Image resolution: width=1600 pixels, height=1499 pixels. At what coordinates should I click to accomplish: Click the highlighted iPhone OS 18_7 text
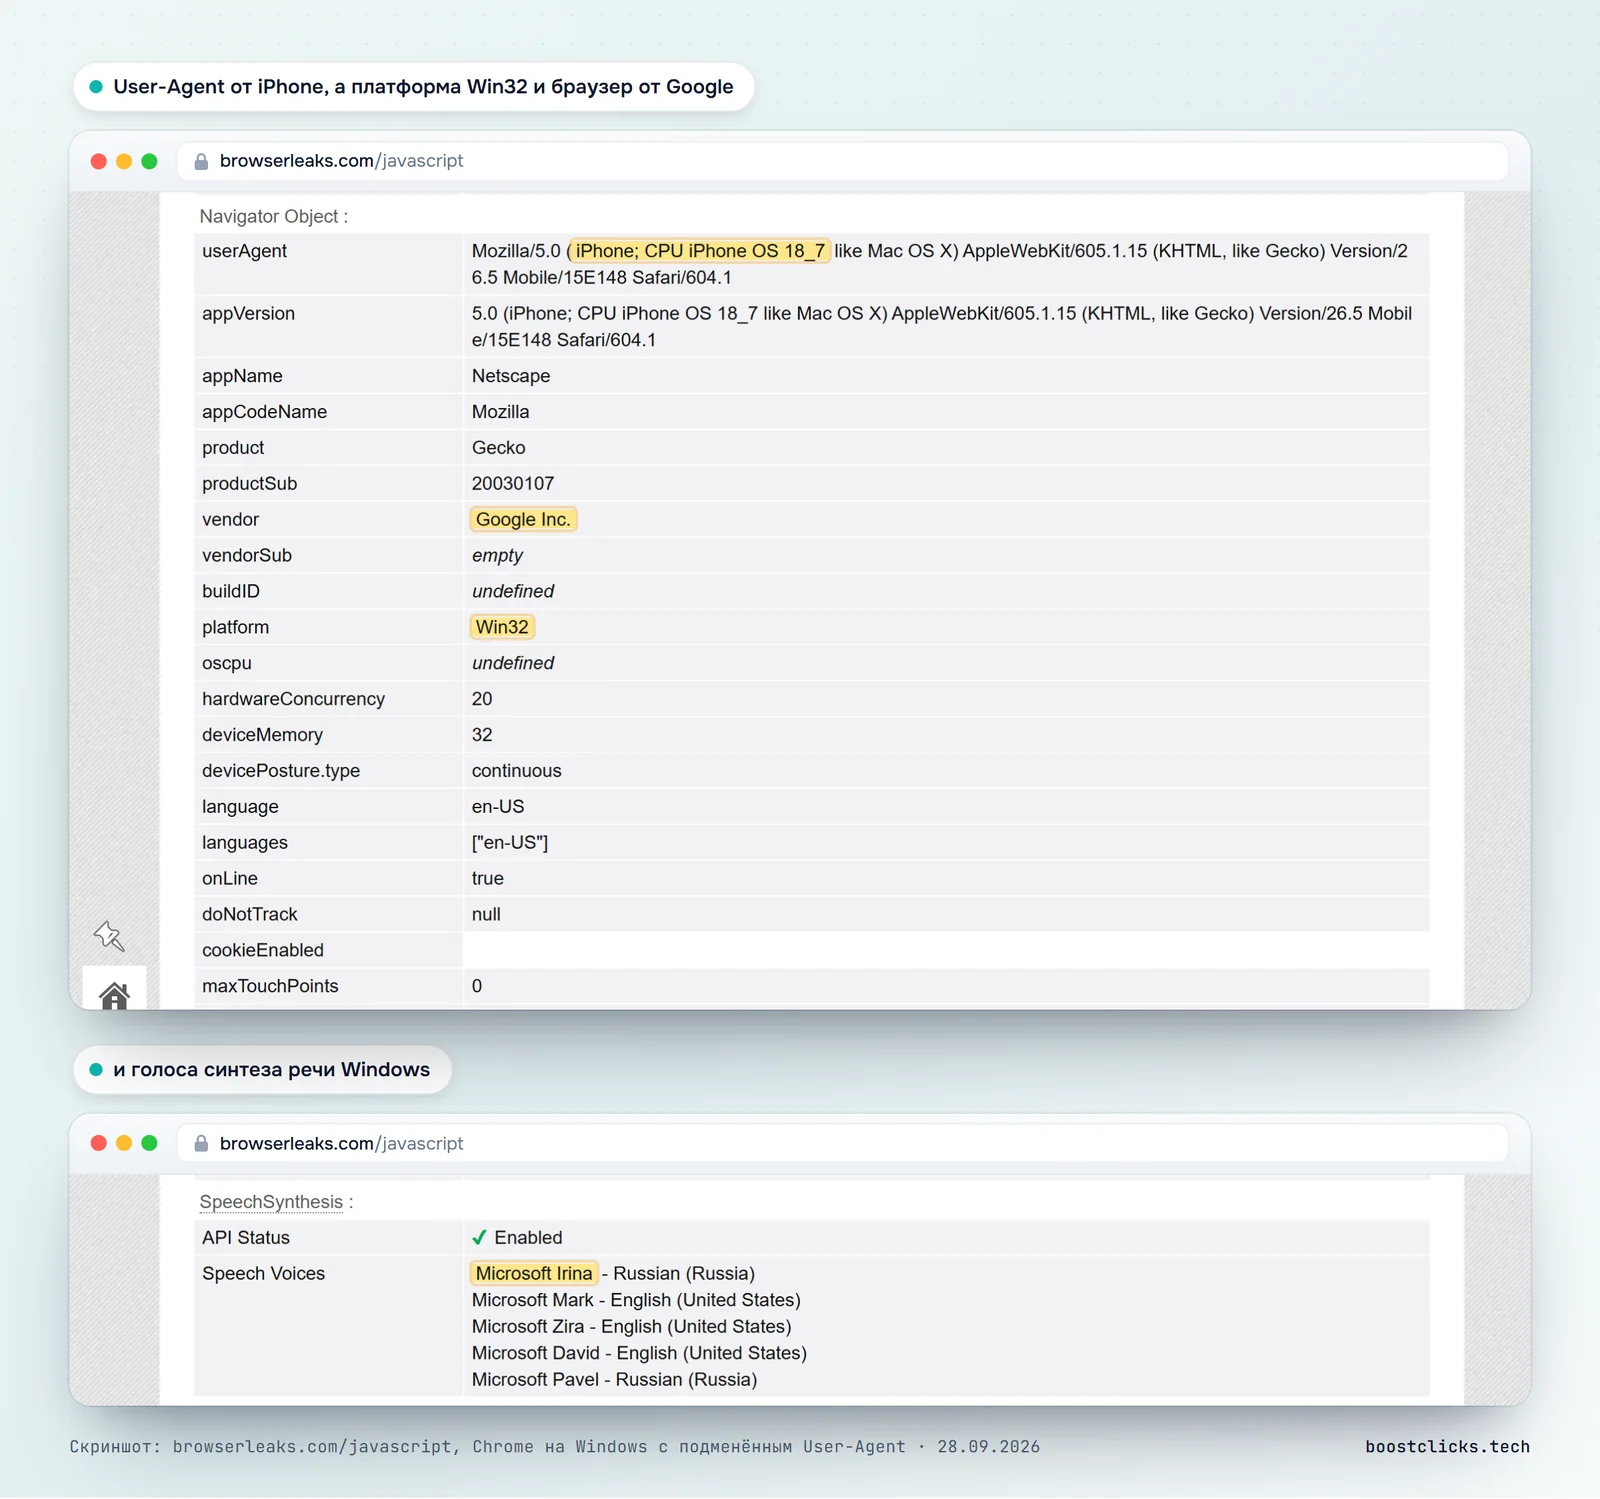pyautogui.click(x=699, y=251)
